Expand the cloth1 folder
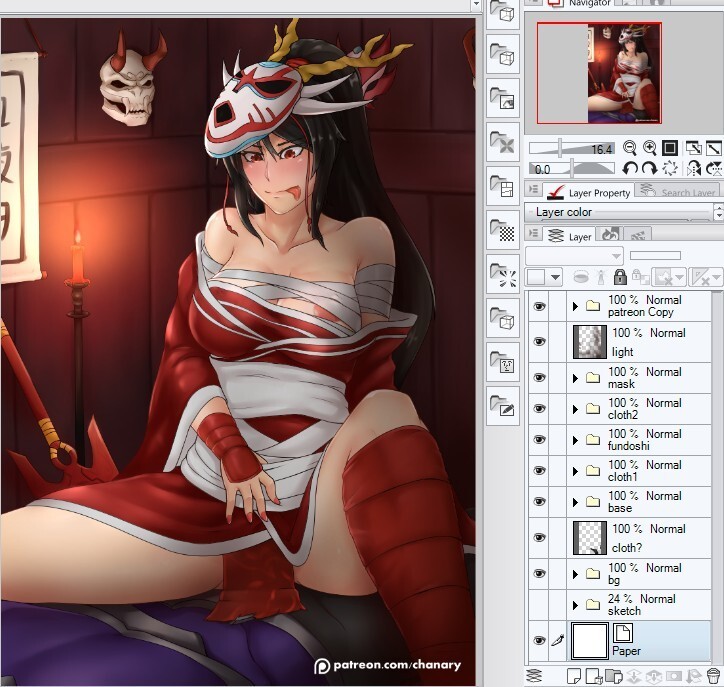Viewport: 724px width, 687px height. point(575,471)
